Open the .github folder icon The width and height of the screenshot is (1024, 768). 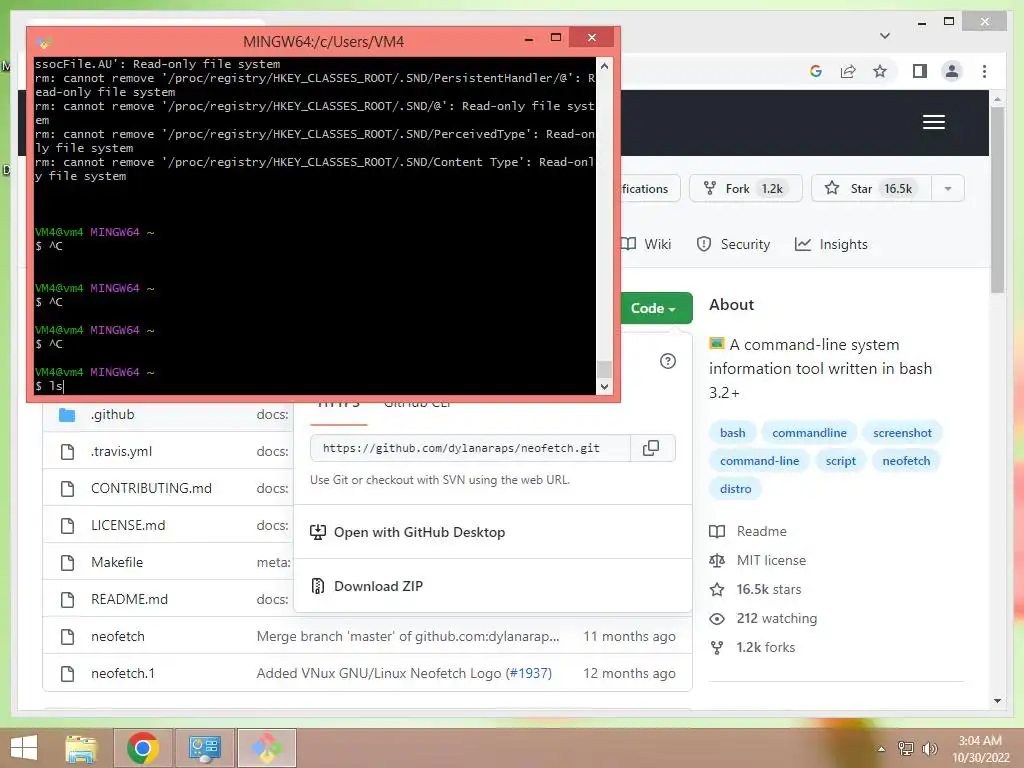click(x=67, y=415)
